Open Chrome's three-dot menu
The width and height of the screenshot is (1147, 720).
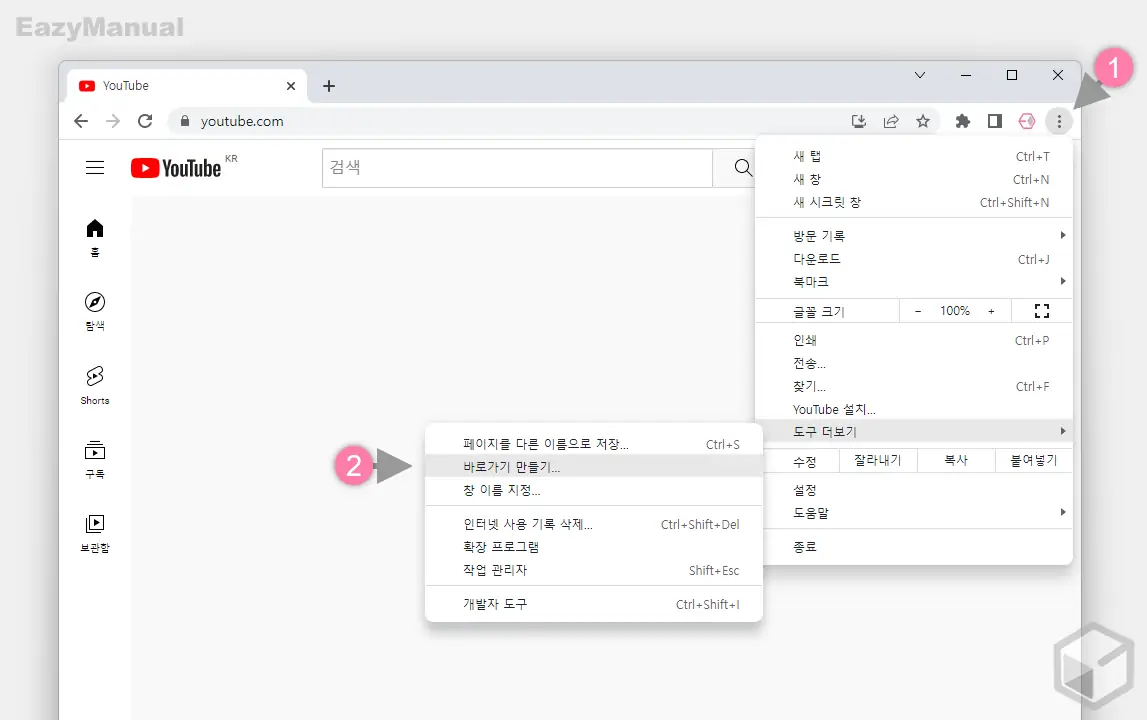(1059, 121)
